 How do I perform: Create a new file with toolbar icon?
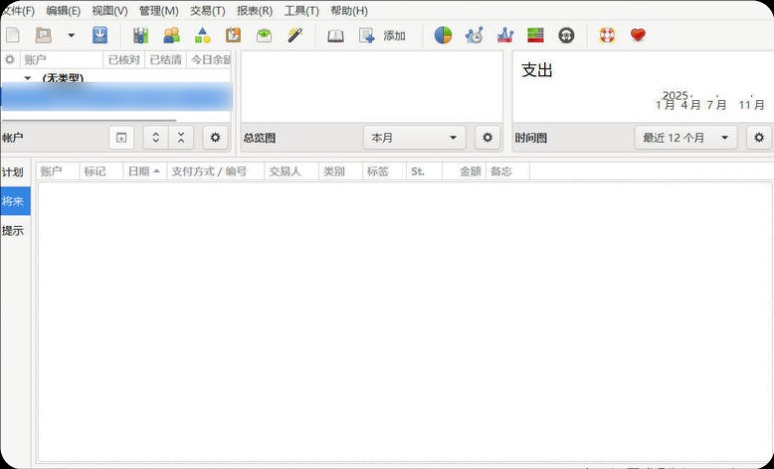12,36
